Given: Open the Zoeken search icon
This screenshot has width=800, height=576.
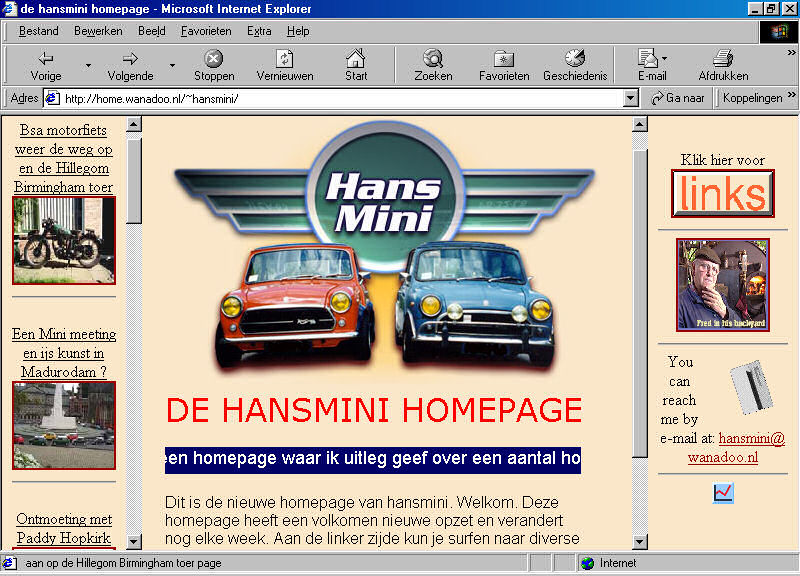Looking at the screenshot, I should (x=433, y=59).
